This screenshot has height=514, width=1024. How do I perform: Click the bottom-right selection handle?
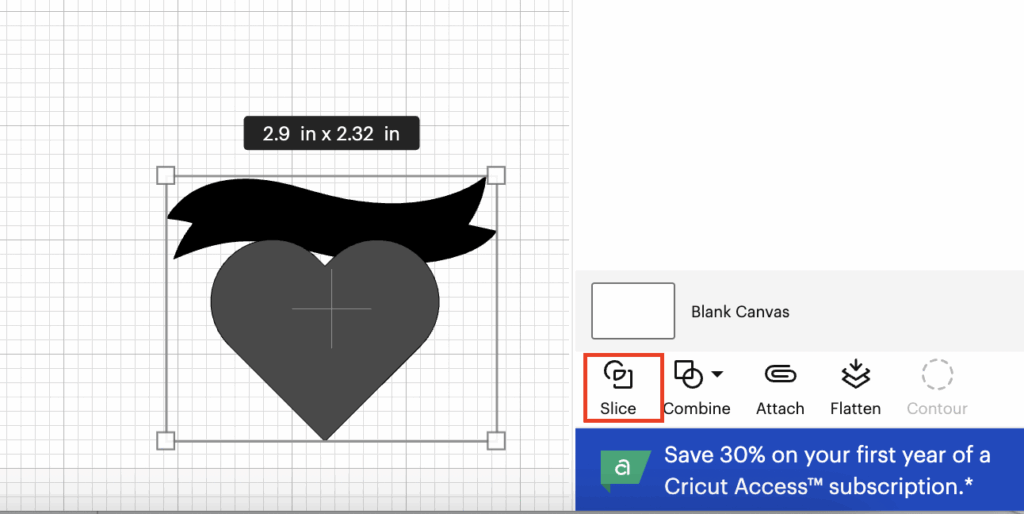(x=496, y=440)
